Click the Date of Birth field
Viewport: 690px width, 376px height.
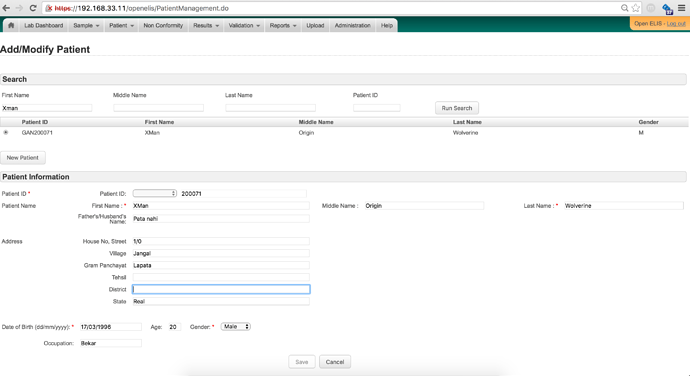110,327
